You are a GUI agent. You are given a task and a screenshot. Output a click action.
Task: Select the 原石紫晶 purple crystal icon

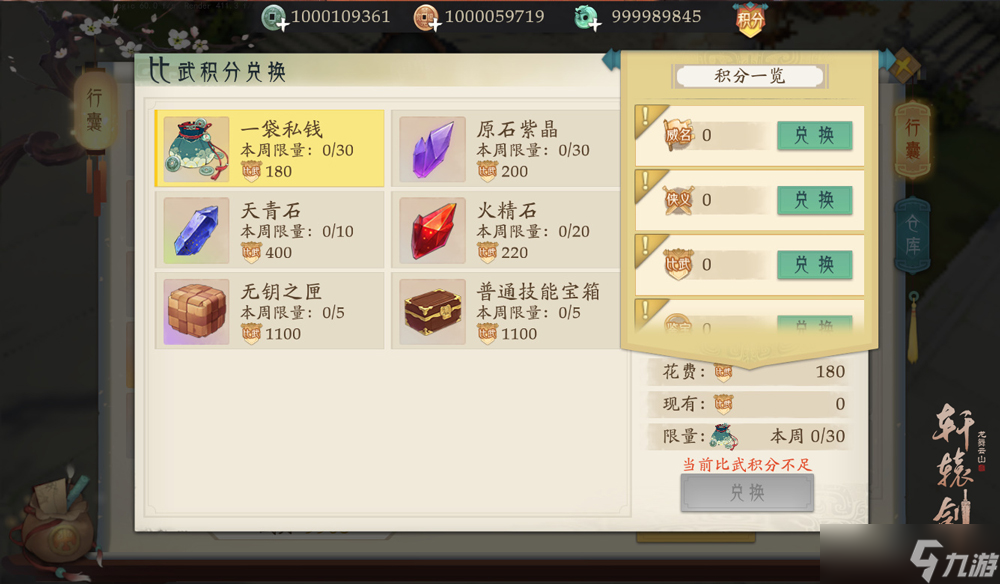[x=432, y=149]
